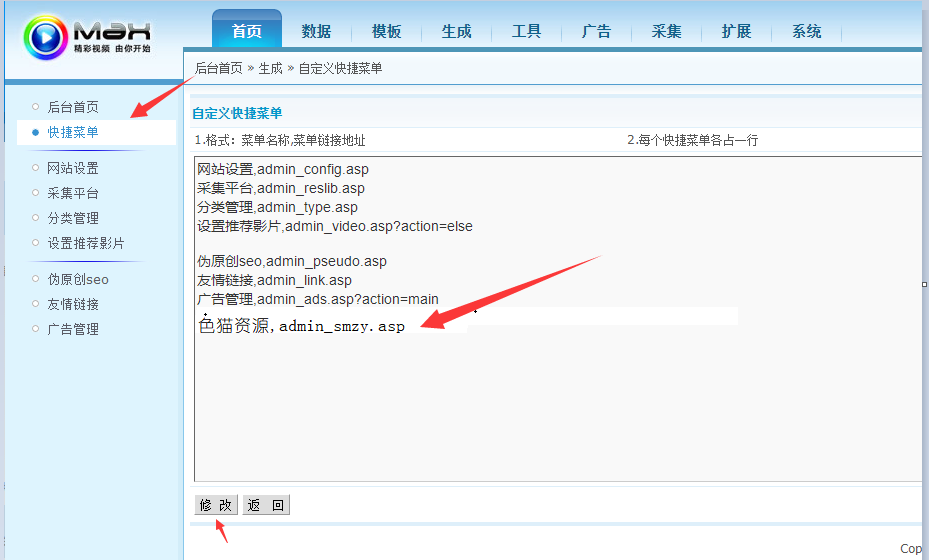929x560 pixels.
Task: Open 伪原创seo sidebar link
Action: [78, 279]
